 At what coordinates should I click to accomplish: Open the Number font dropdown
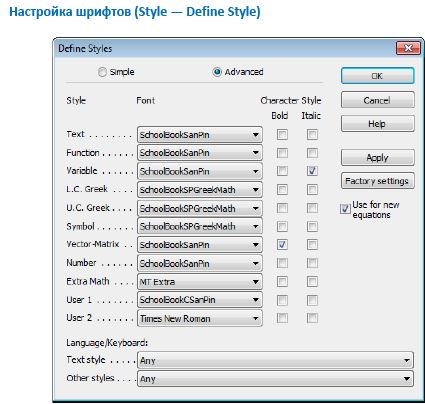pos(200,263)
